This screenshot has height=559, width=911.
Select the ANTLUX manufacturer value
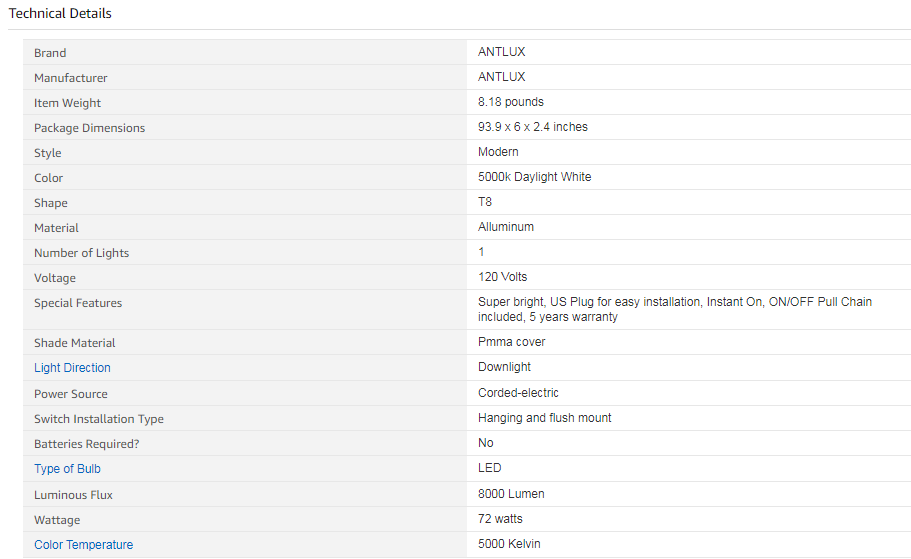[501, 77]
